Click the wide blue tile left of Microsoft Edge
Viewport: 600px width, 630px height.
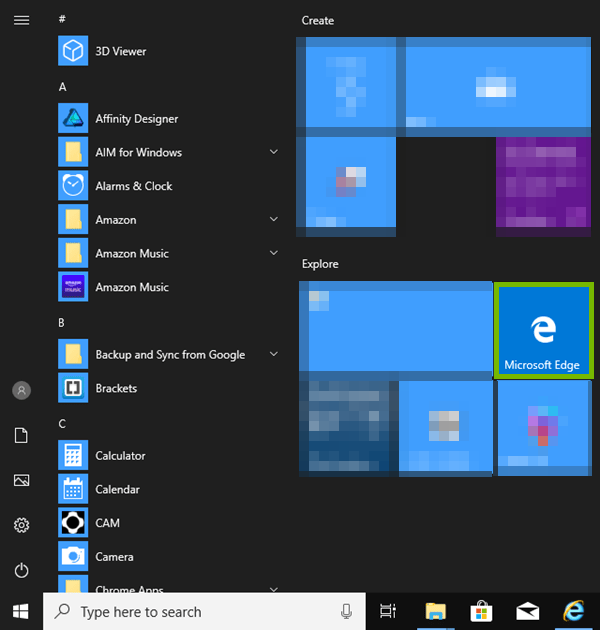(x=395, y=331)
